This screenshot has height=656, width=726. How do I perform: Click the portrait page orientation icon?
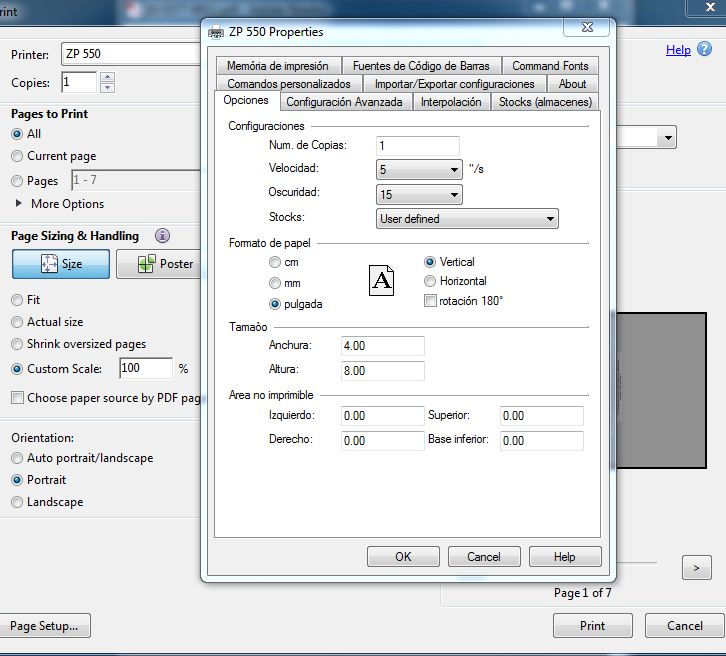pos(382,280)
